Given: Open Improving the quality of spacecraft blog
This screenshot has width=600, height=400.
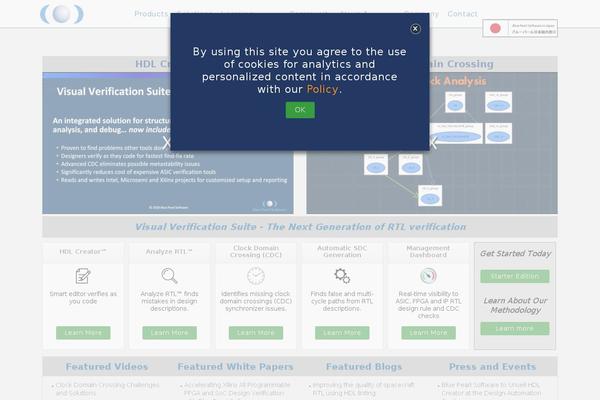Looking at the screenshot, I should (364, 389).
